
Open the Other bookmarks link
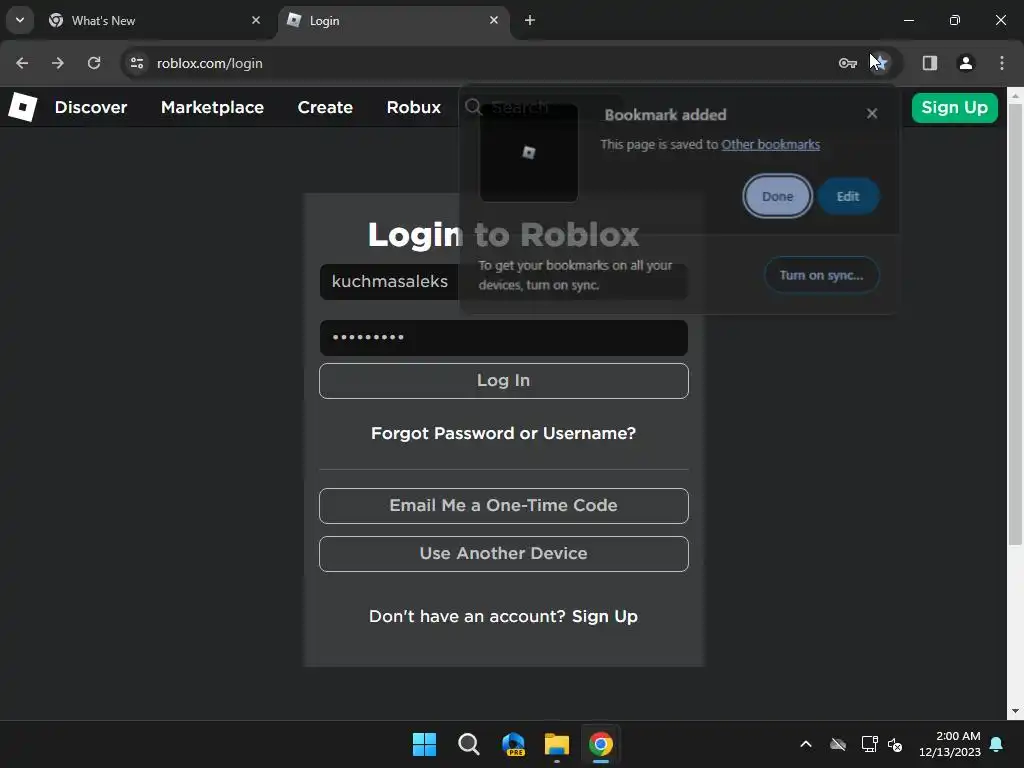[770, 144]
